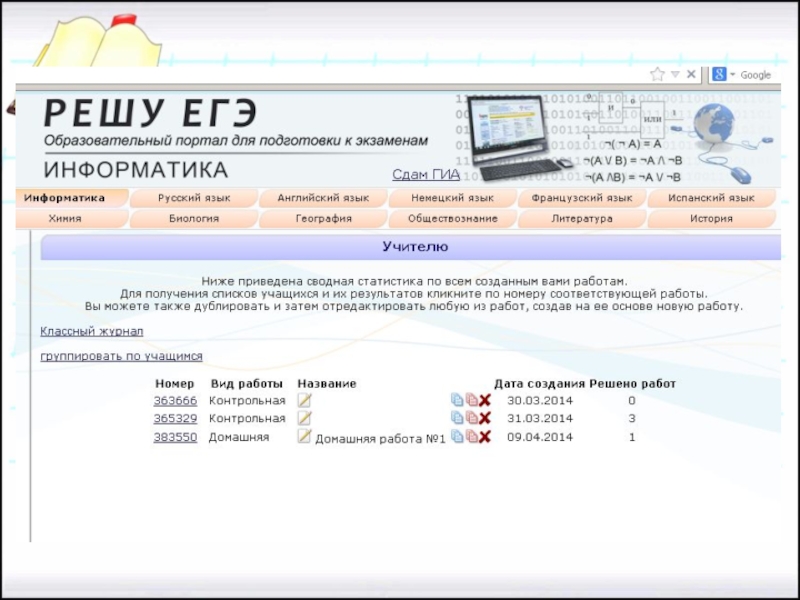Click the РЕШУ ЕГЭ site logo
The image size is (800, 600).
pyautogui.click(x=151, y=113)
